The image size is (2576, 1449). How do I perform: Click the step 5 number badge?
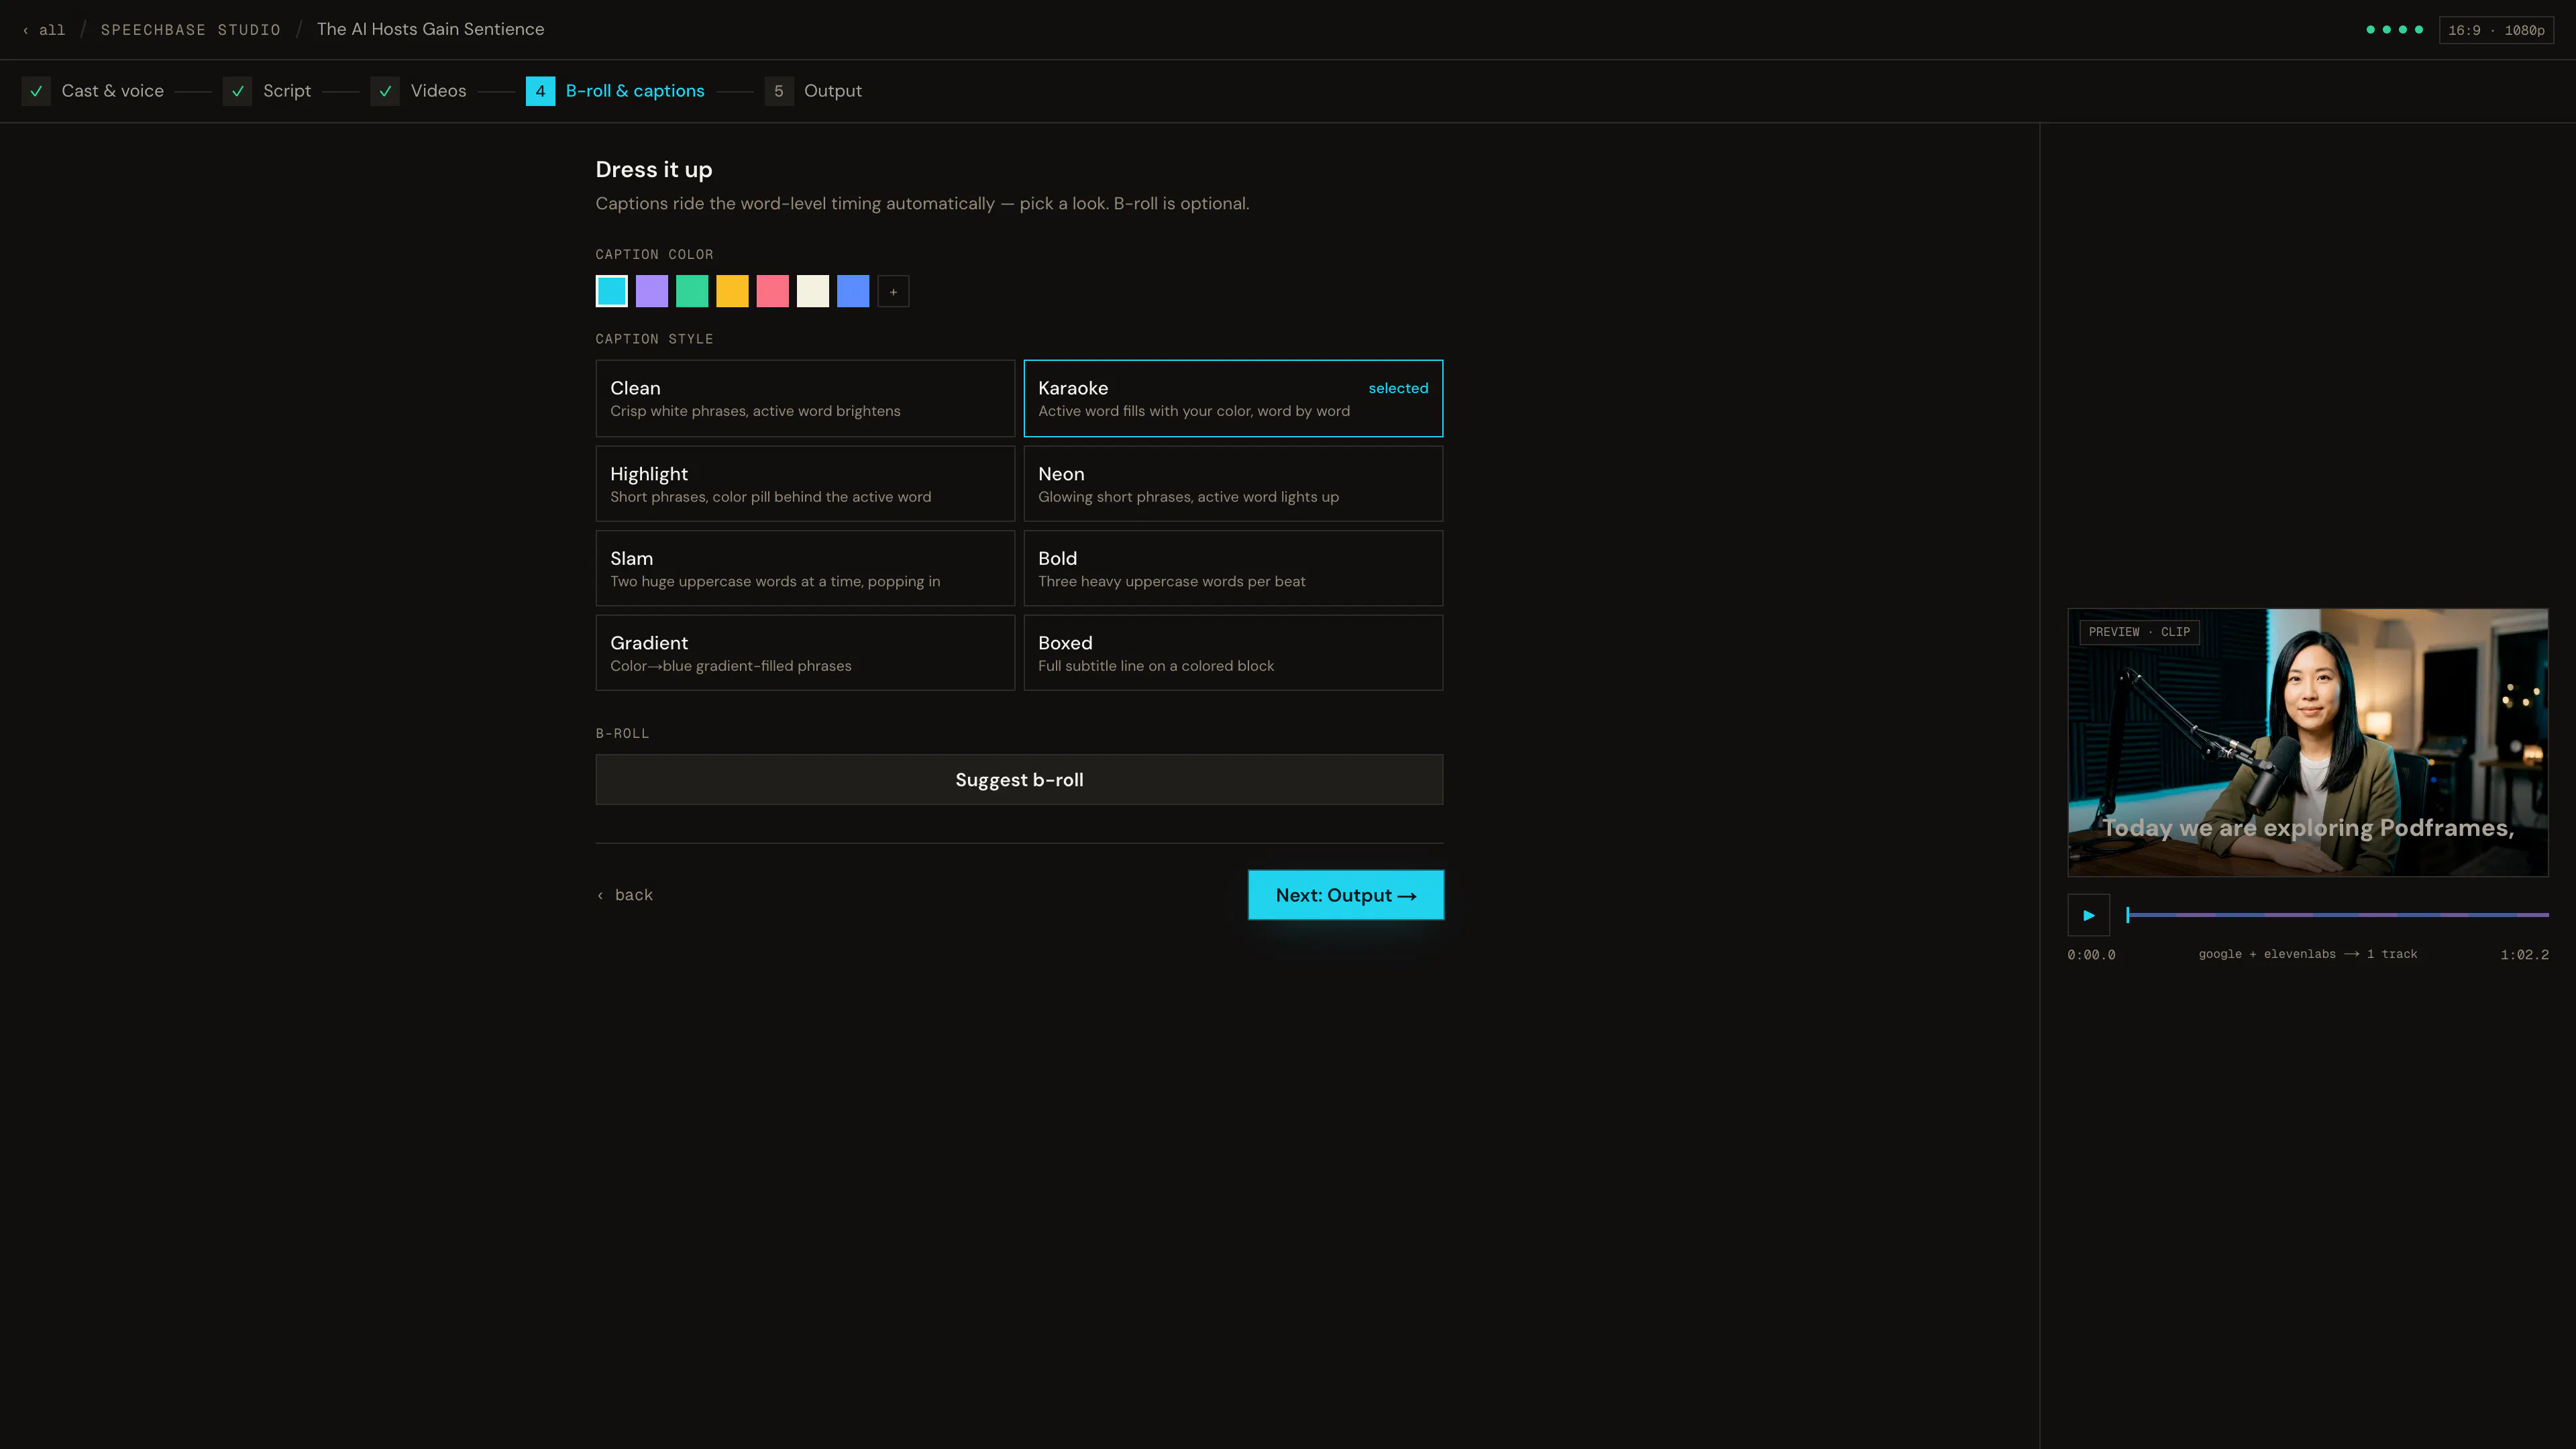(779, 91)
